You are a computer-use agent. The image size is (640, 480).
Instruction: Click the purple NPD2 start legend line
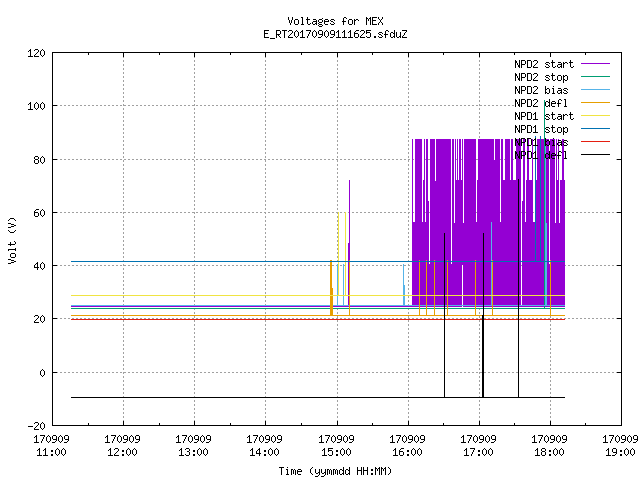(595, 64)
